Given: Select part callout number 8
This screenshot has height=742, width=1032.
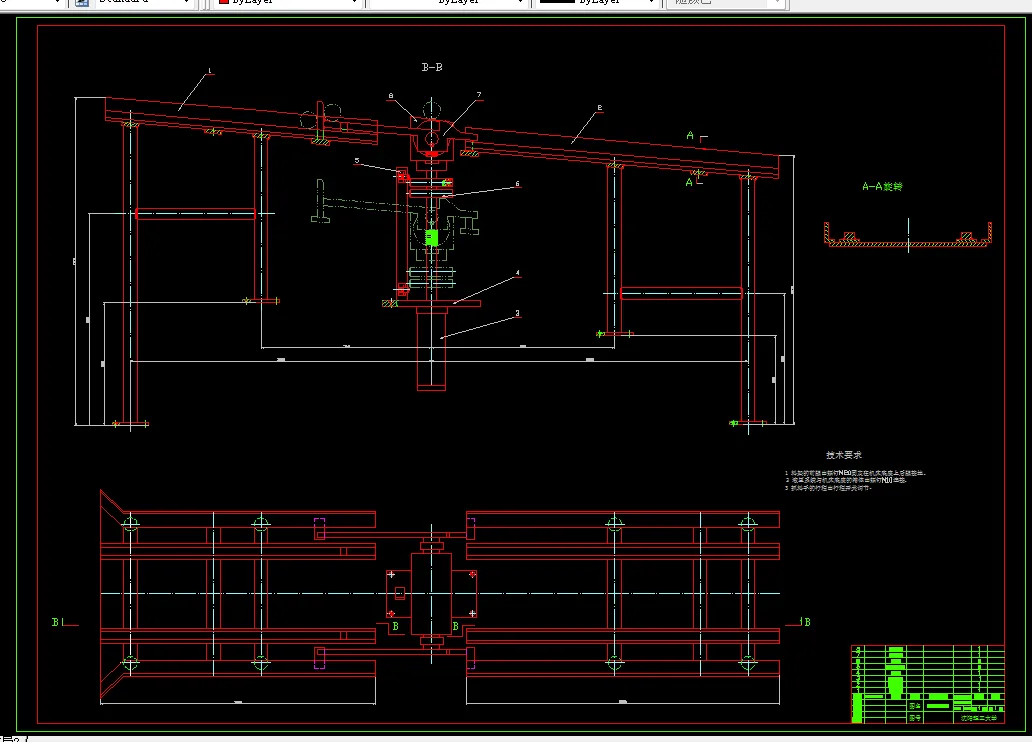Looking at the screenshot, I should pyautogui.click(x=390, y=96).
